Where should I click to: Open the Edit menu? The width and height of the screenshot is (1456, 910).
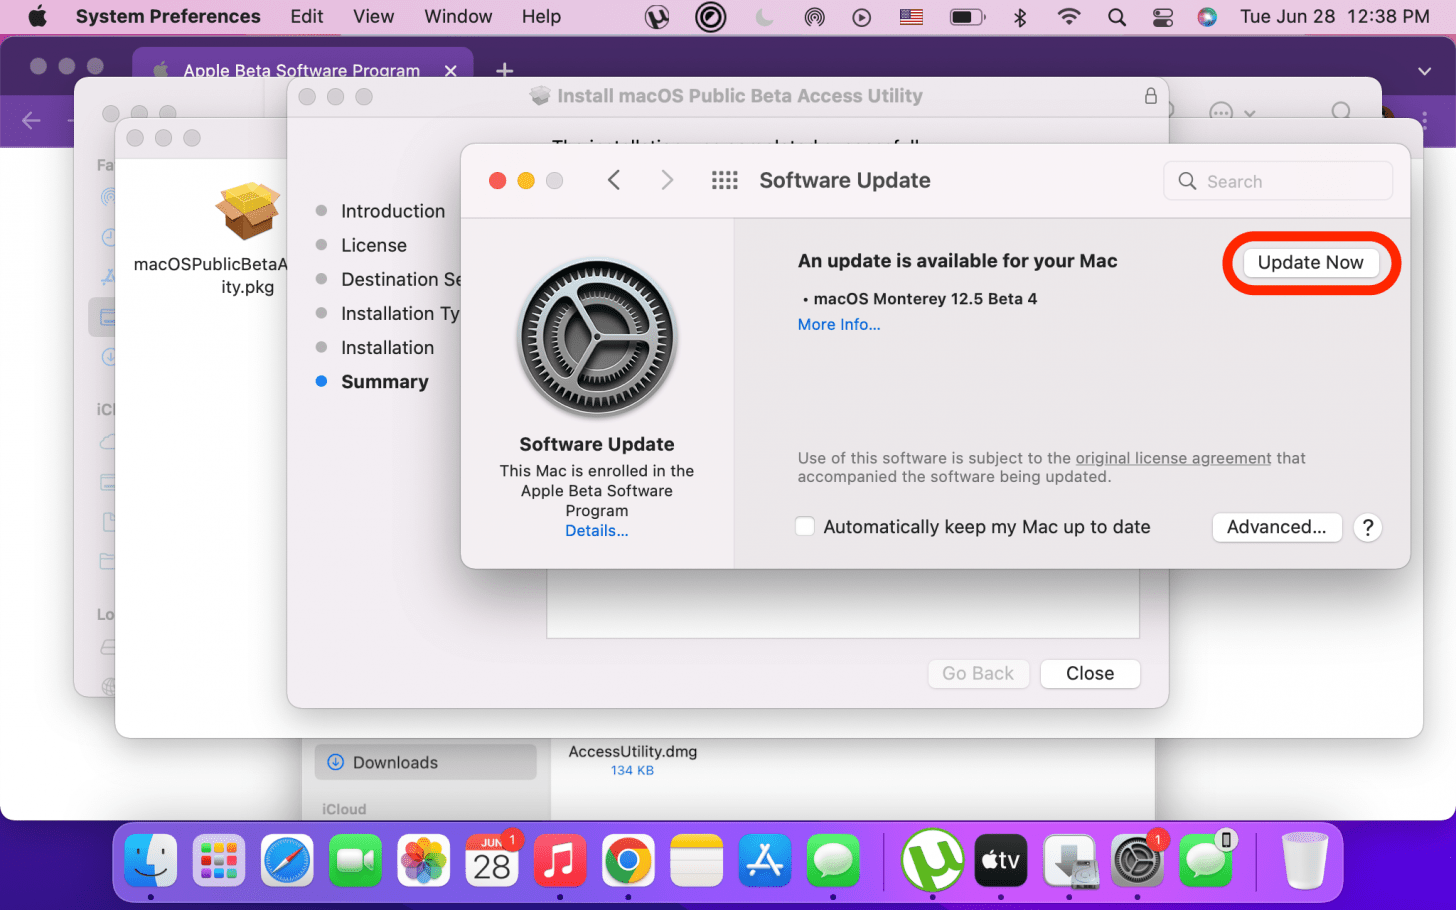(306, 17)
